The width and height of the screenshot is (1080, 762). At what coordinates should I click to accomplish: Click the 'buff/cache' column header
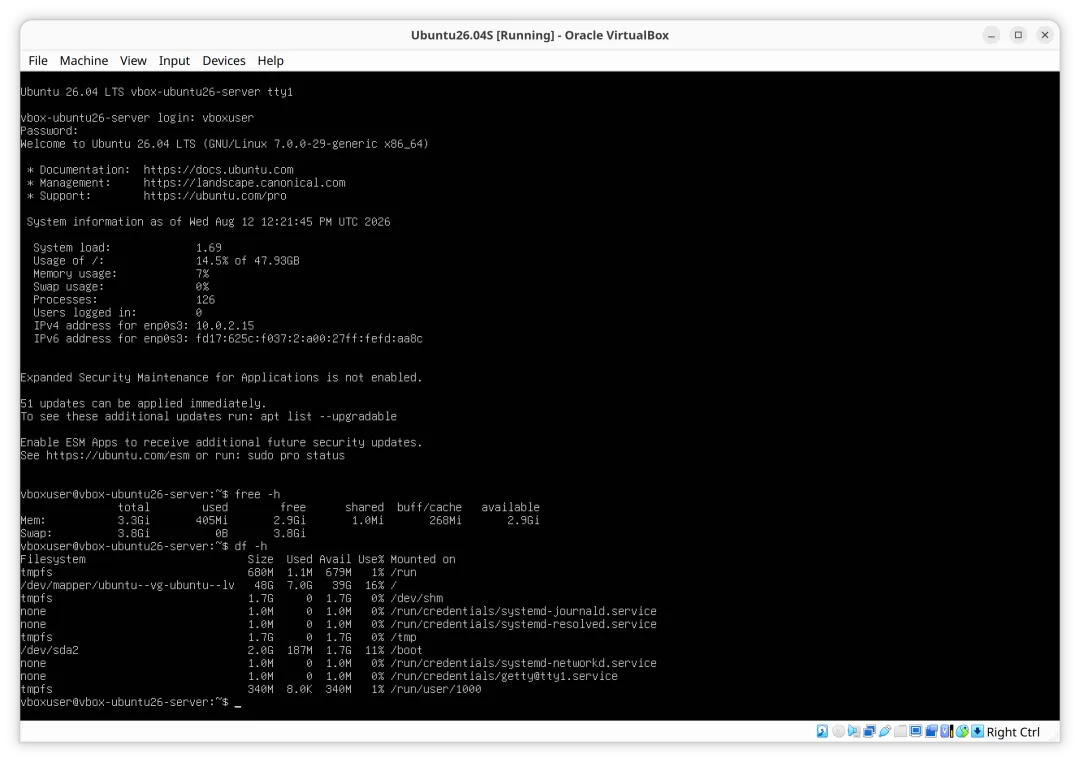429,507
